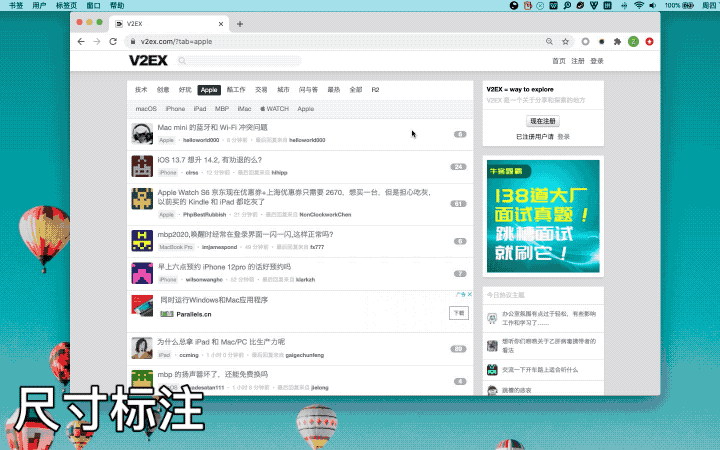Open the MBP node link
Screen dimensions: 720x450
222,109
